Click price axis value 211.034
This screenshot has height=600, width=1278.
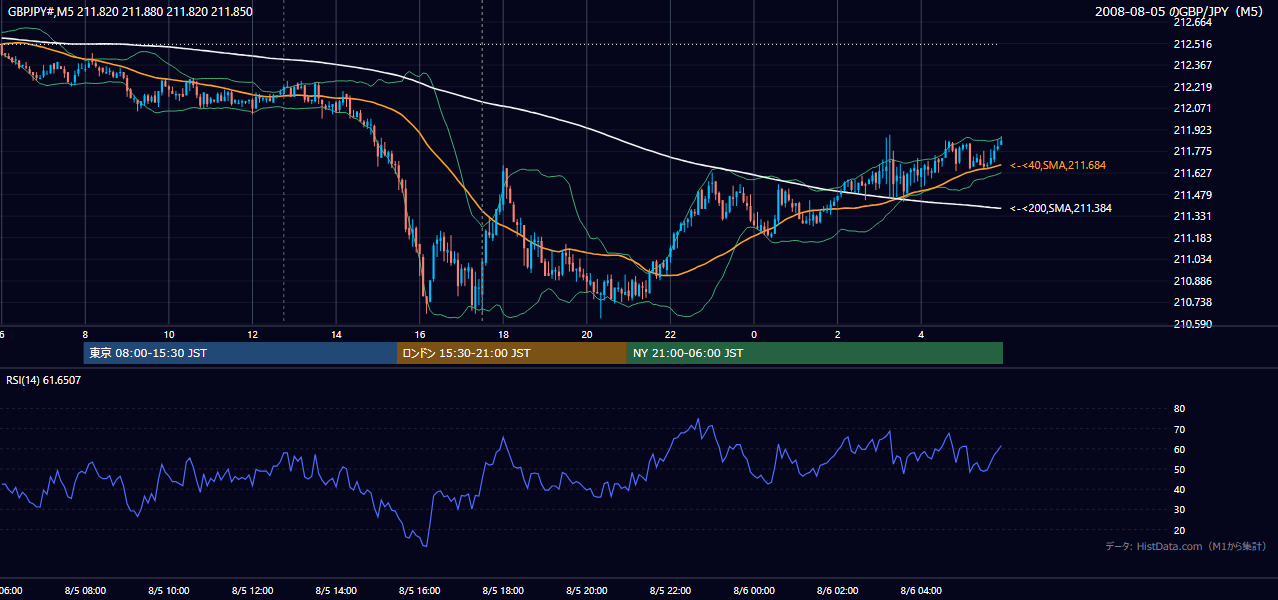click(x=1192, y=259)
